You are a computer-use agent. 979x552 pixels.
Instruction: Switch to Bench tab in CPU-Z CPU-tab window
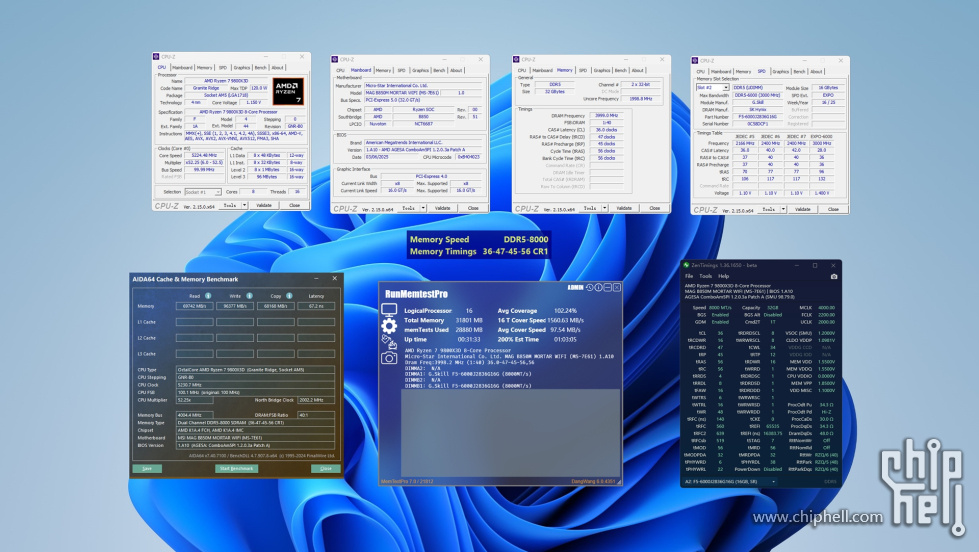tap(260, 67)
